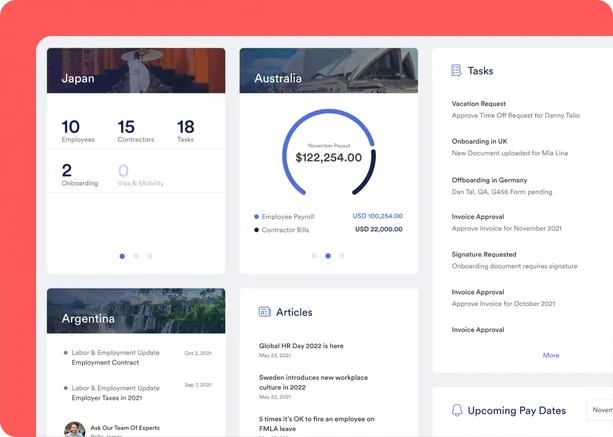Click 'New Document uploaded for Mia Lina' text
The width and height of the screenshot is (613, 437).
510,153
